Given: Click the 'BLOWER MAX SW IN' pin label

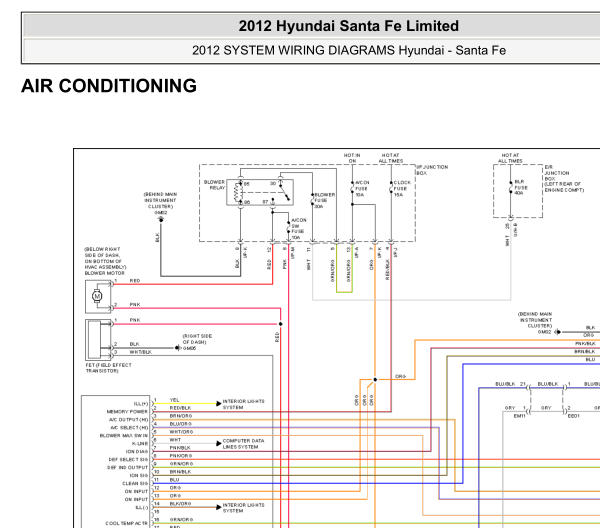Looking at the screenshot, I should point(124,436).
